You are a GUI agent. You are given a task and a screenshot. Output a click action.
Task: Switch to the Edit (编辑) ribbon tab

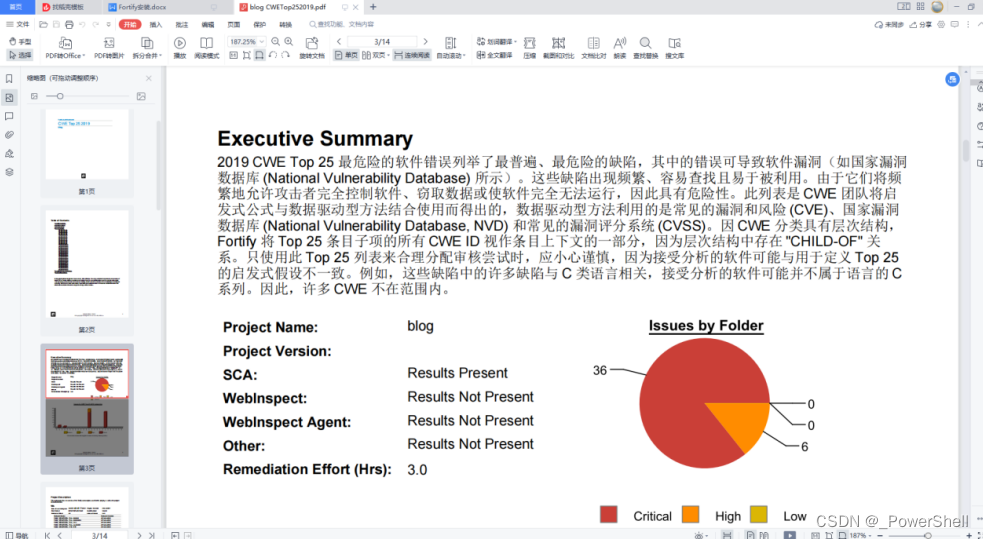point(208,24)
